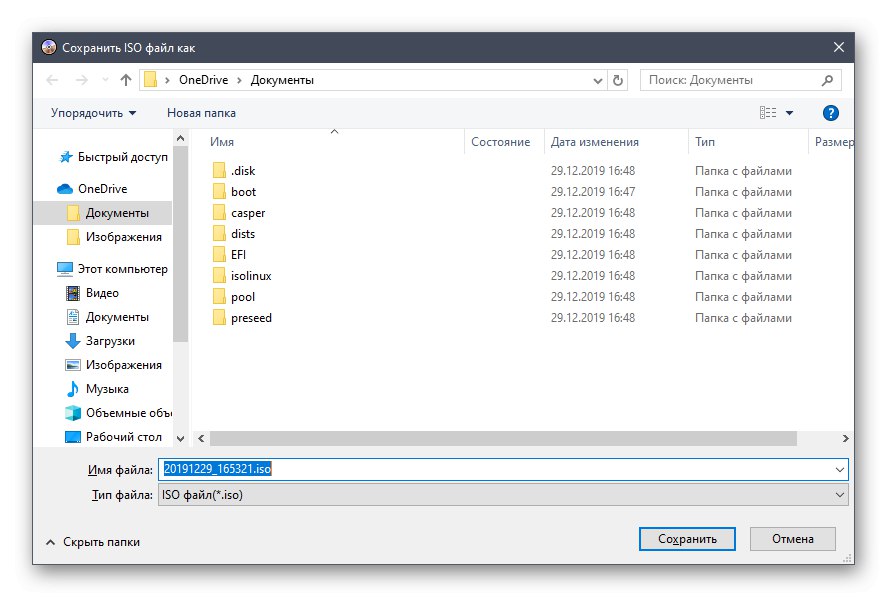Expand address bar history dropdown

click(597, 80)
